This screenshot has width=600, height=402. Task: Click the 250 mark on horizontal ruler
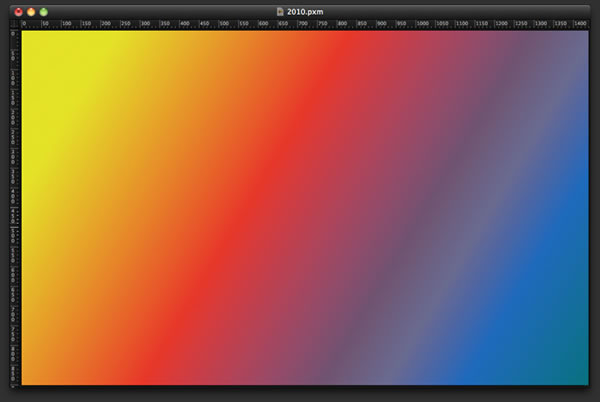(x=126, y=24)
